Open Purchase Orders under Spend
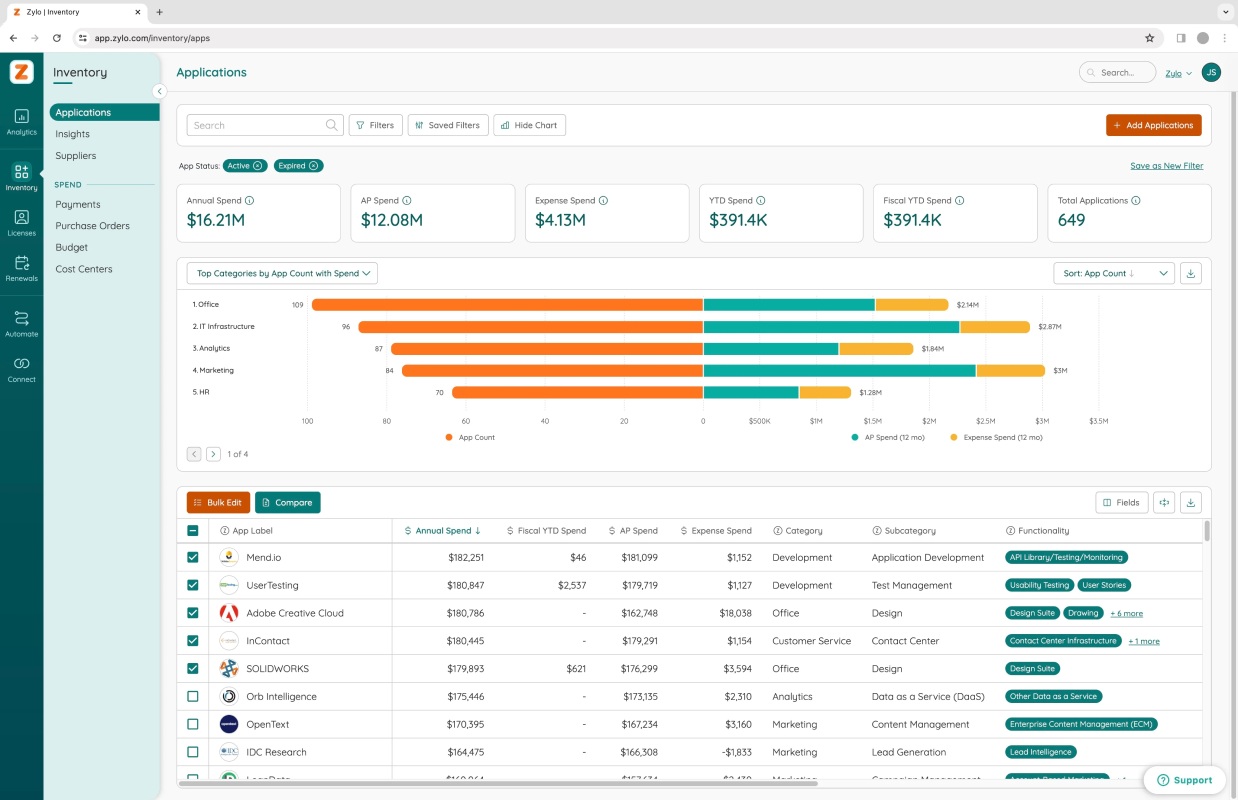The image size is (1238, 800). click(x=93, y=226)
